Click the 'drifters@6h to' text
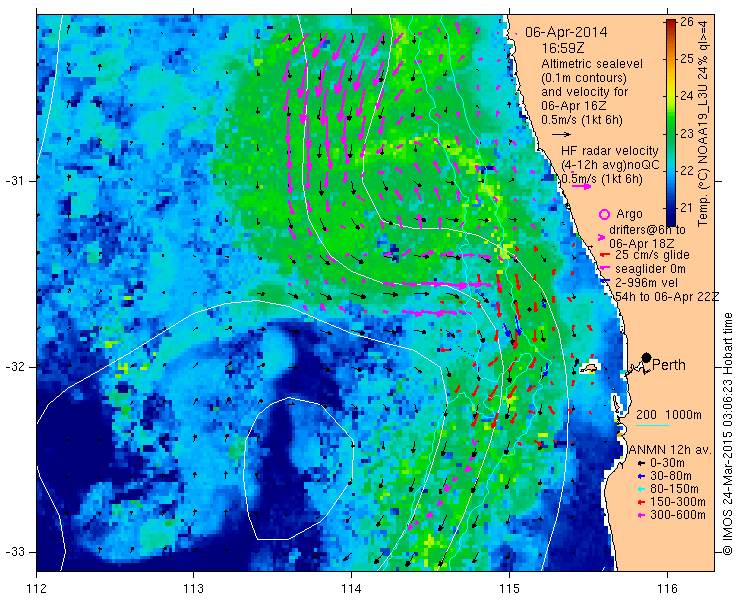Screen dimensions: 740x600 point(647,230)
